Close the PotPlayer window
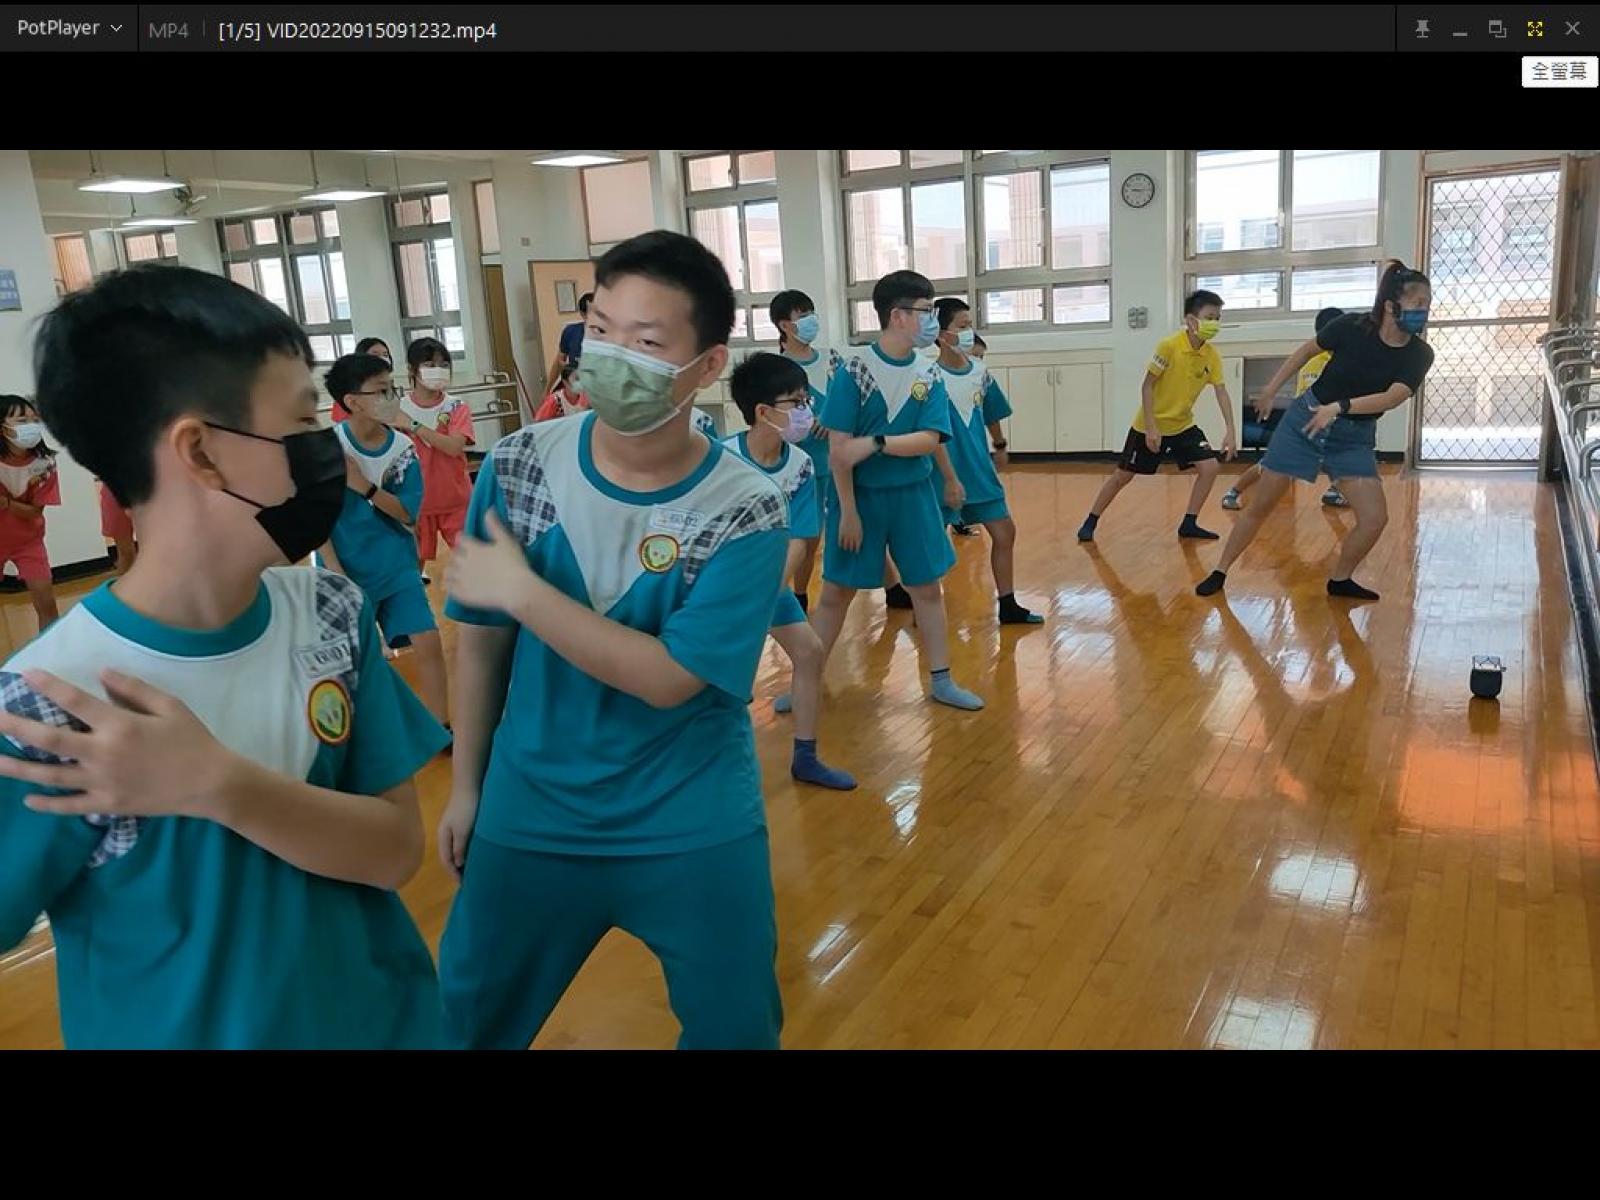This screenshot has width=1600, height=1200. pyautogui.click(x=1572, y=29)
